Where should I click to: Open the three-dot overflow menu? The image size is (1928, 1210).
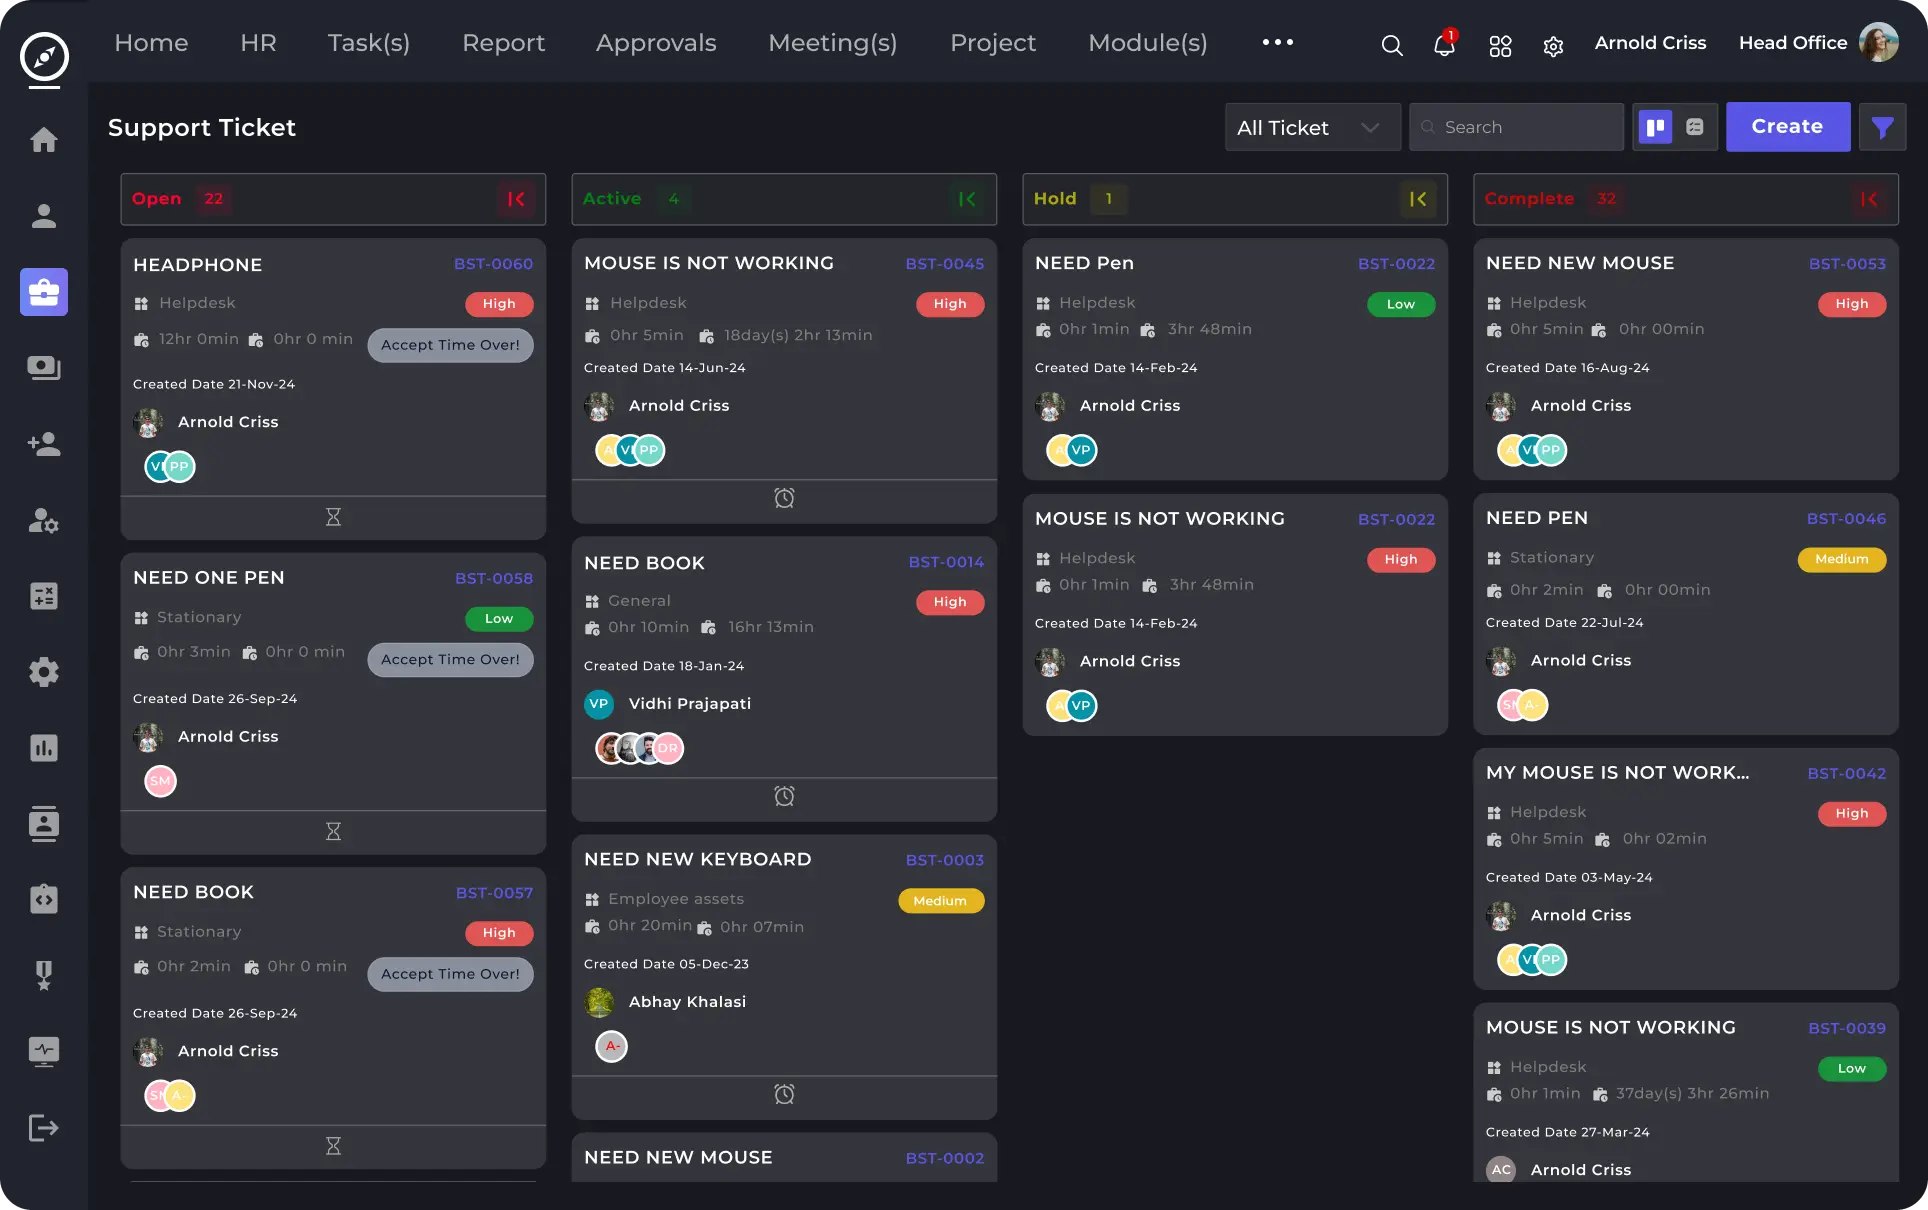[x=1277, y=42]
